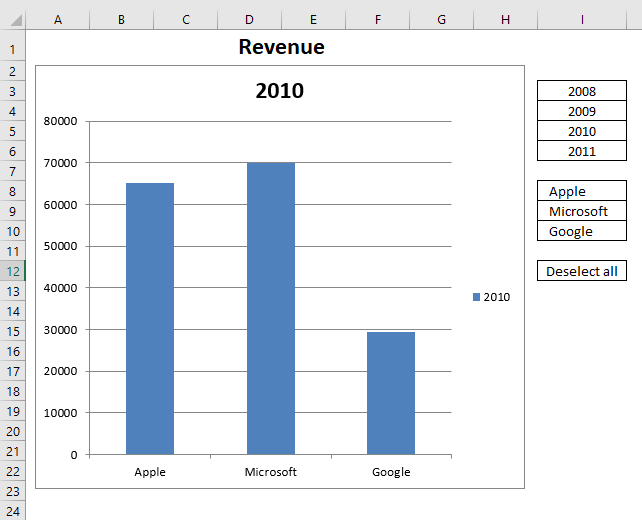The width and height of the screenshot is (642, 520).
Task: Select the 2008 year button
Action: (581, 90)
